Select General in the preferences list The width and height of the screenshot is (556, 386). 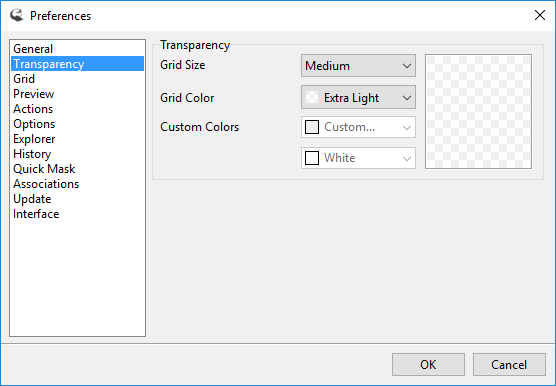pyautogui.click(x=77, y=49)
